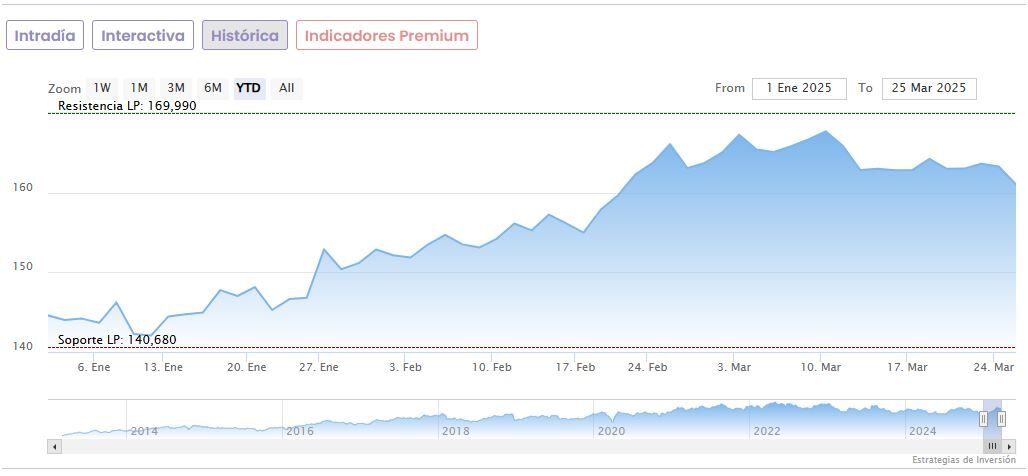Click the scrollbar left arrow
1028x476 pixels.
(54, 446)
